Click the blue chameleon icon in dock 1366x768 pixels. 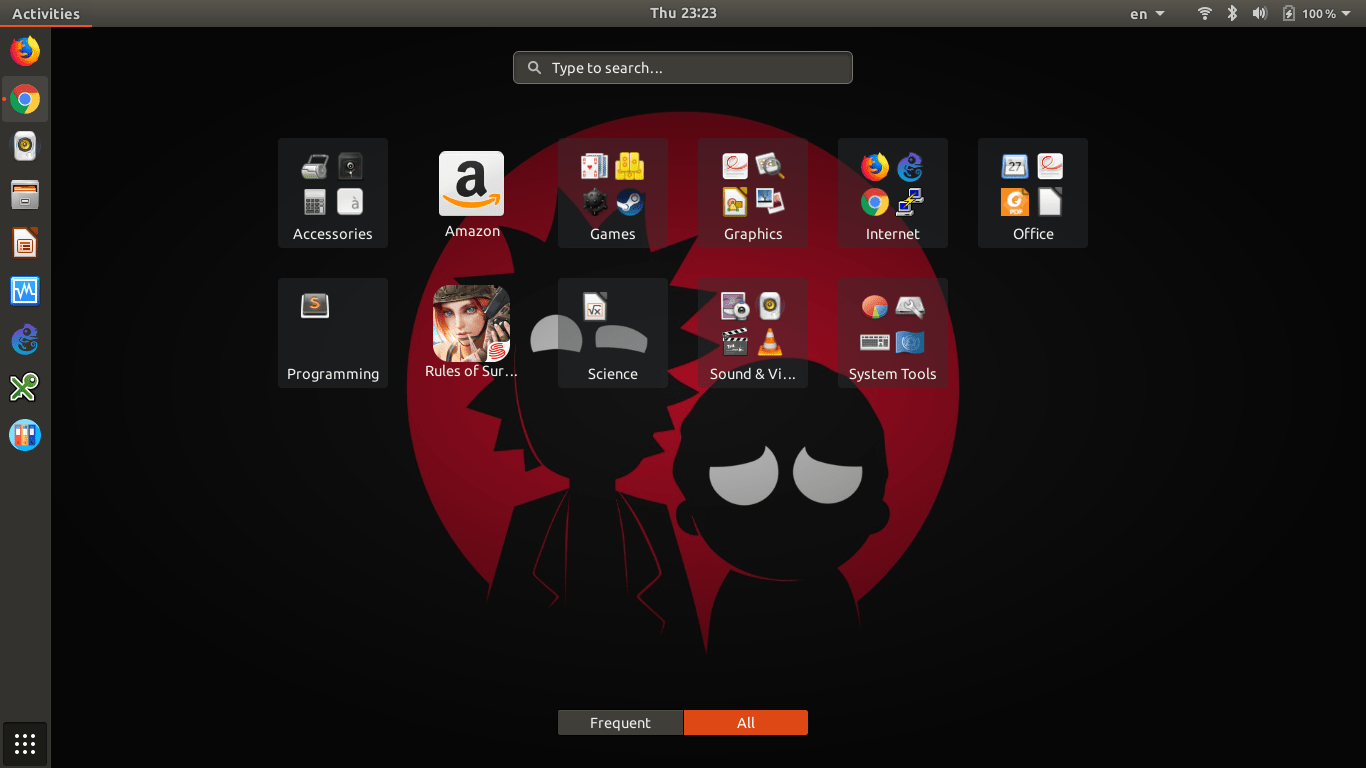(x=25, y=339)
